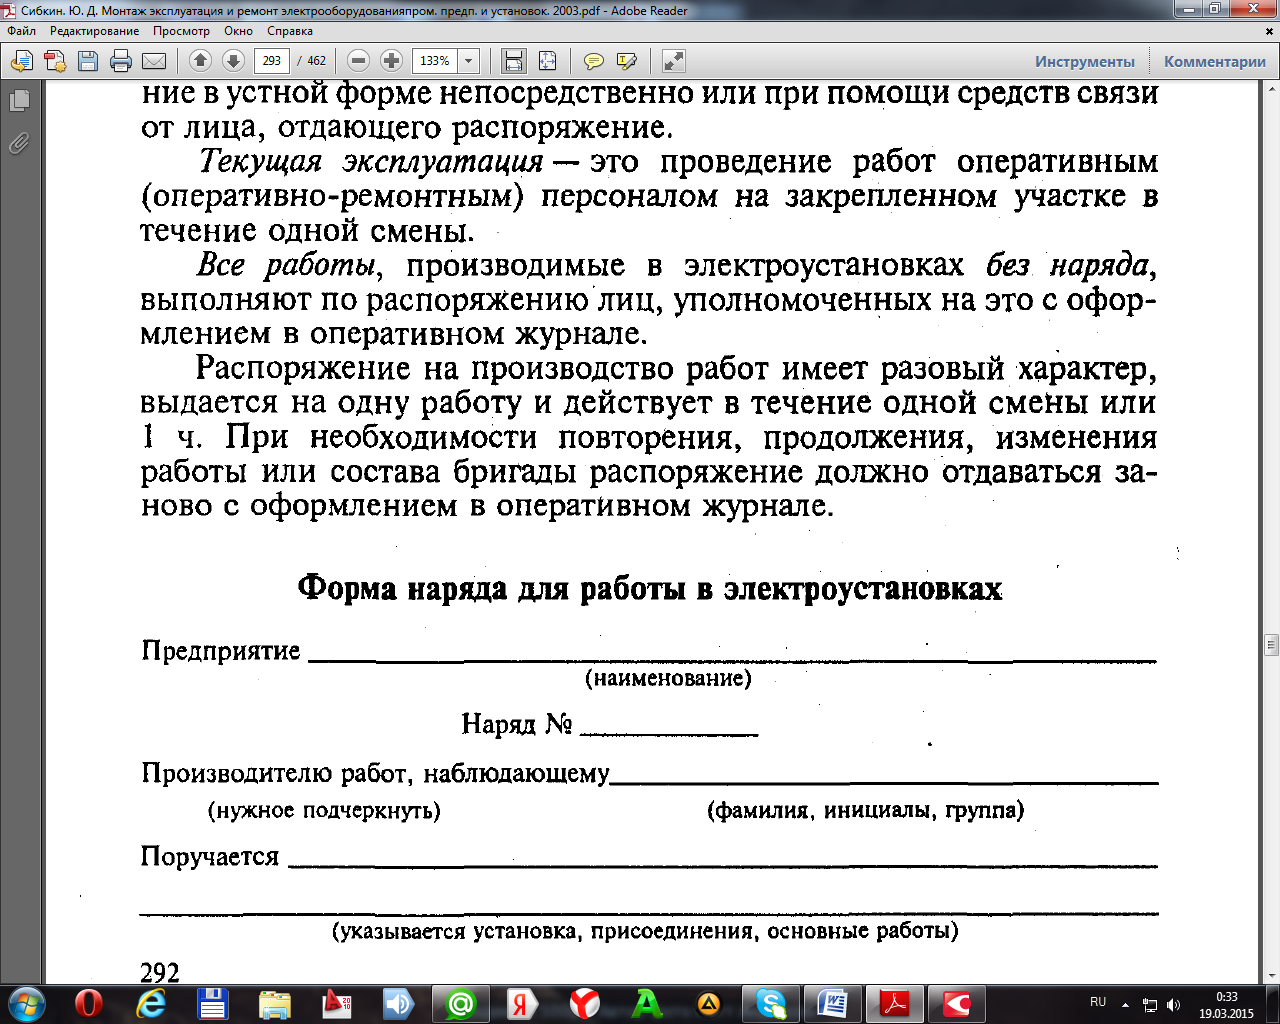Add a sticky note comment icon

(x=594, y=61)
